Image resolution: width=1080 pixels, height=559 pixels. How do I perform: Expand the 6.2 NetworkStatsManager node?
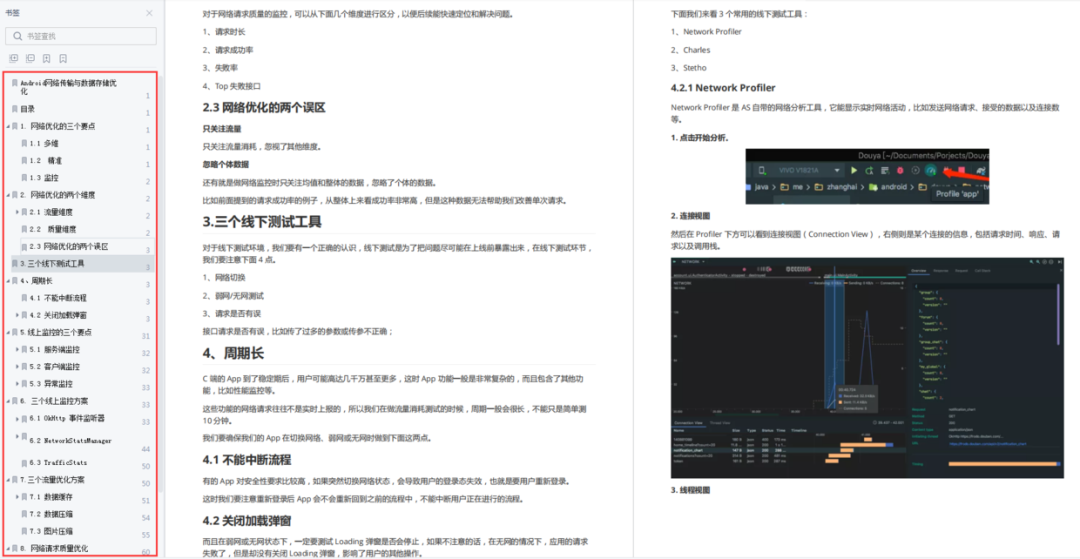coord(17,436)
